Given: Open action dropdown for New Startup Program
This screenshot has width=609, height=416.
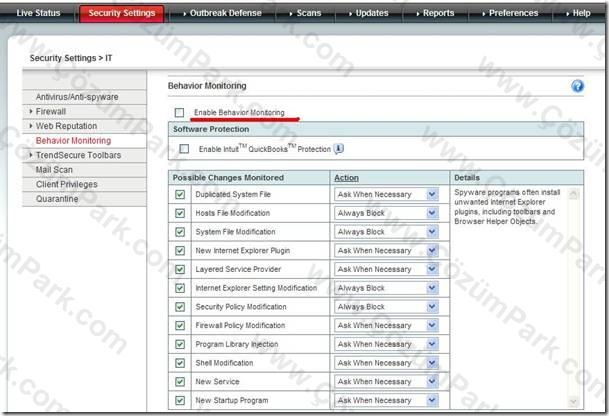Looking at the screenshot, I should click(386, 400).
